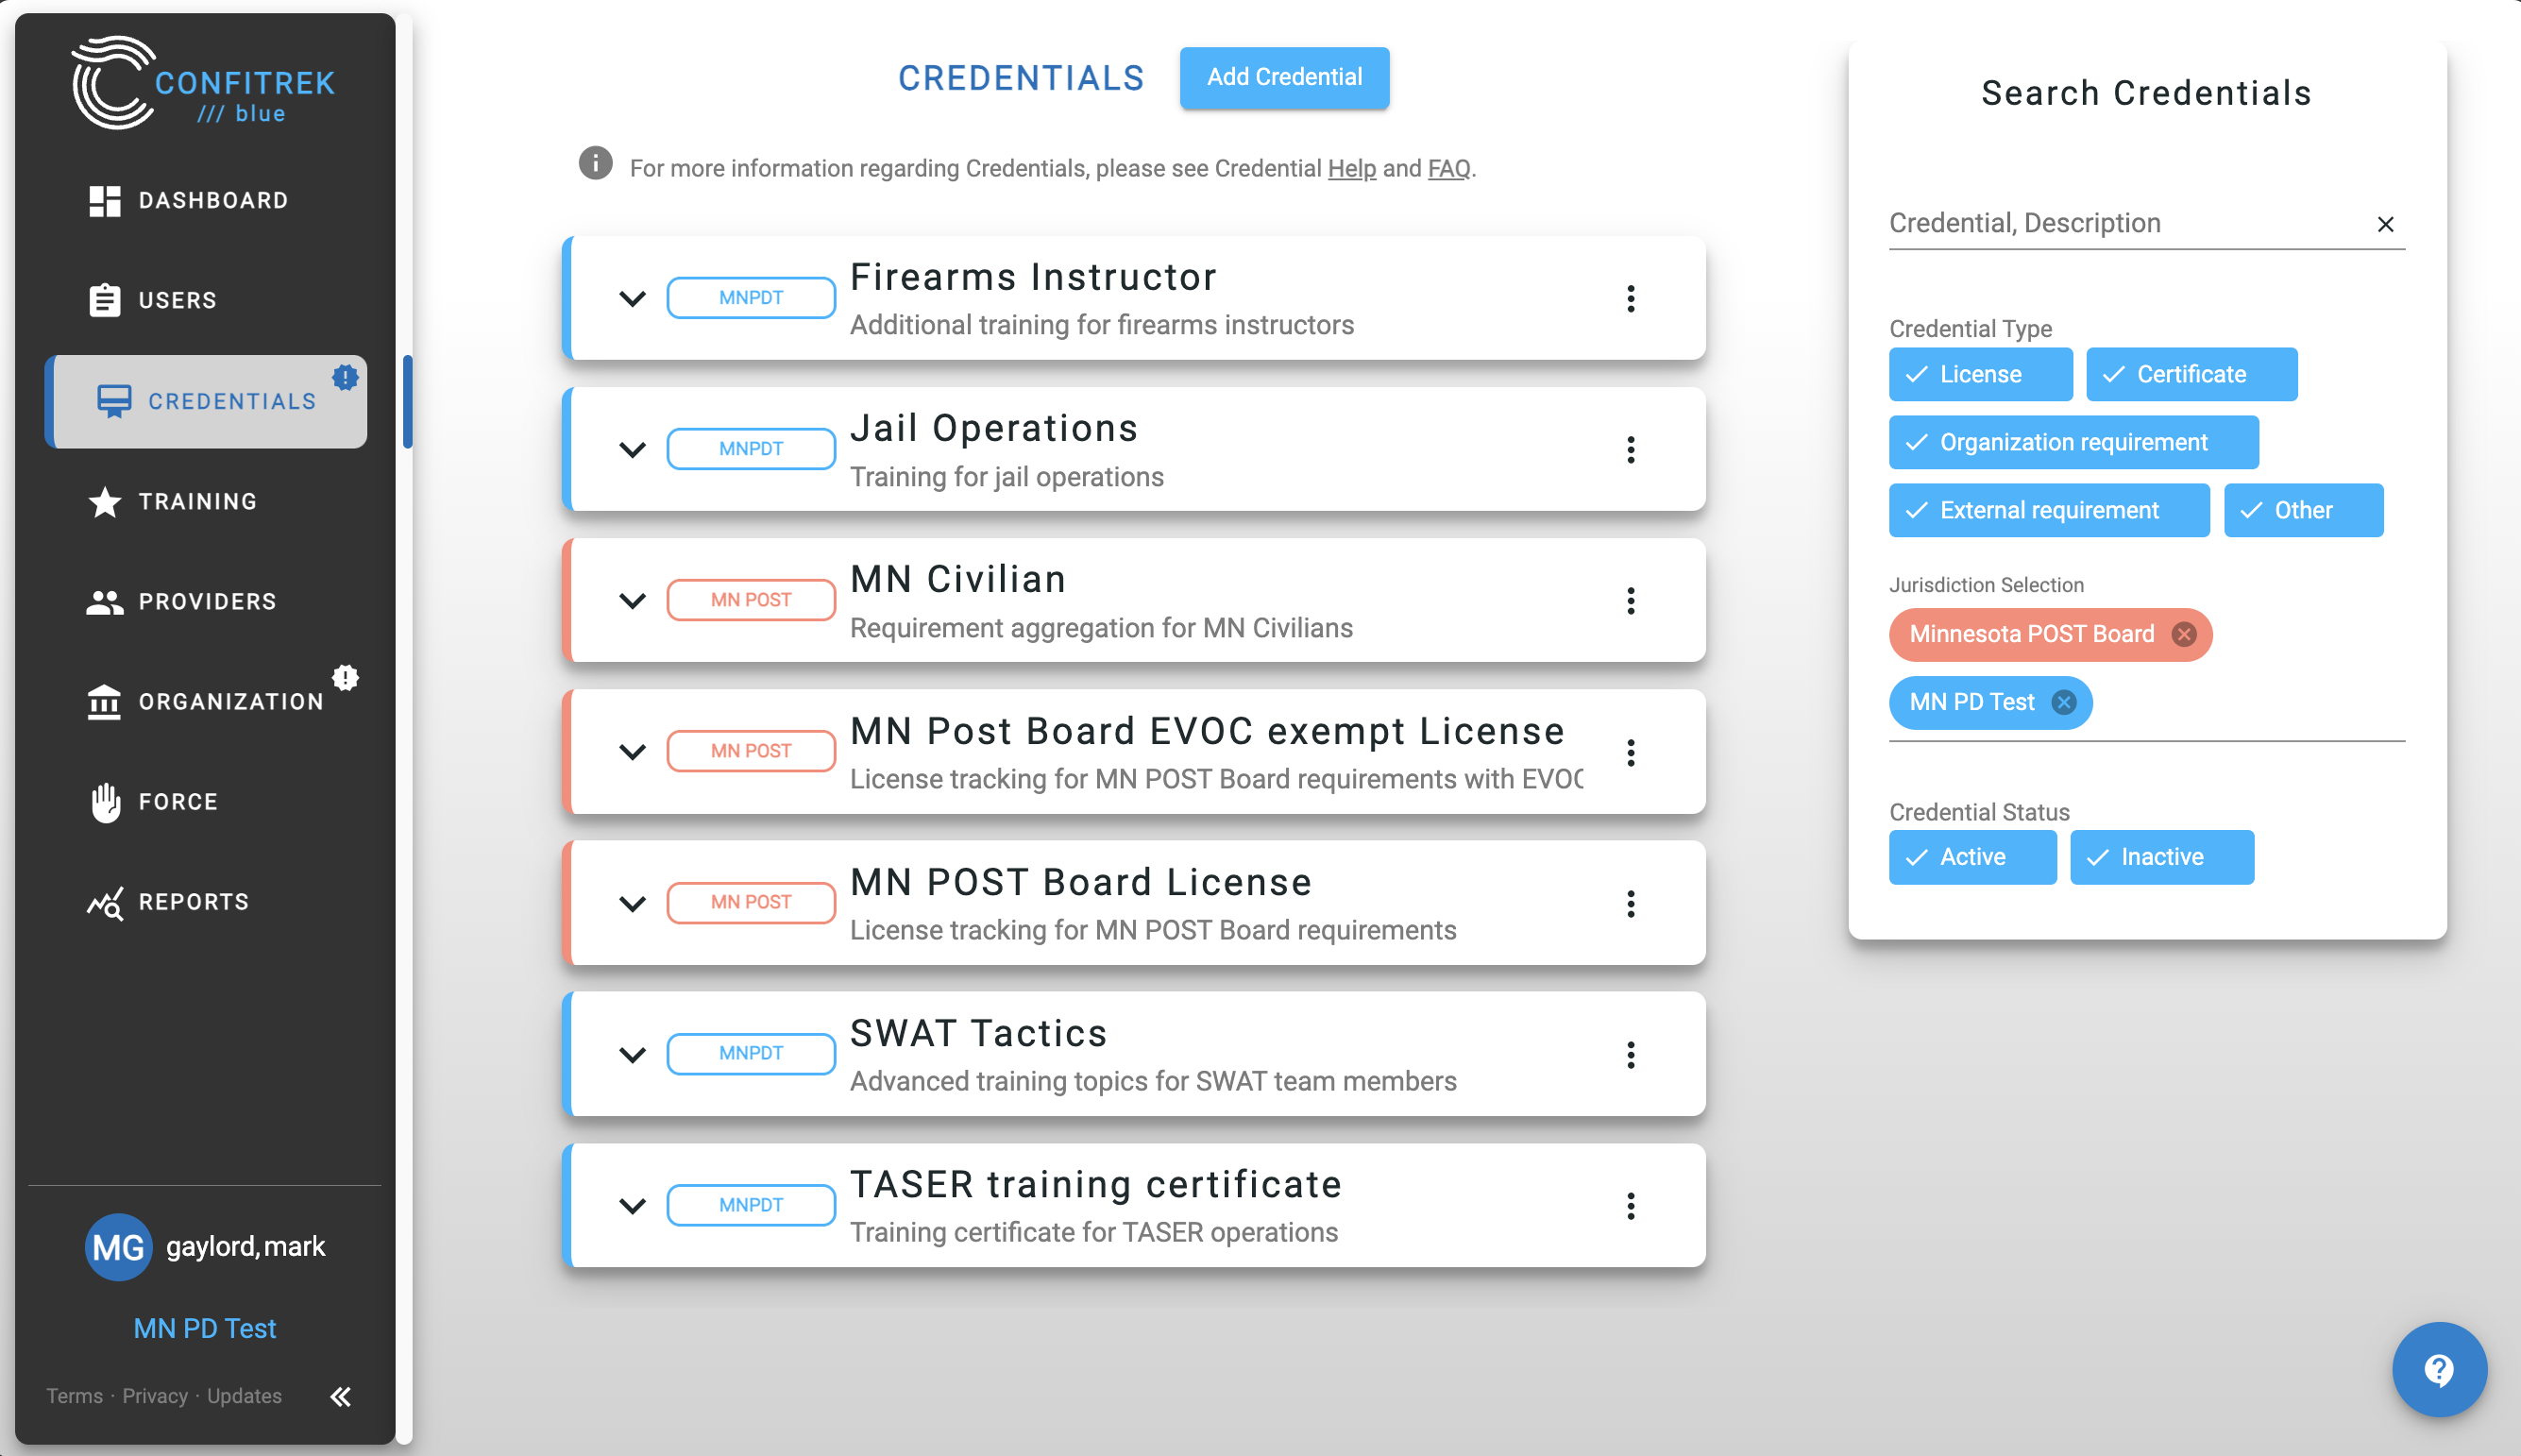
Task: Clear the Credential, Description search field
Action: pos(2385,224)
